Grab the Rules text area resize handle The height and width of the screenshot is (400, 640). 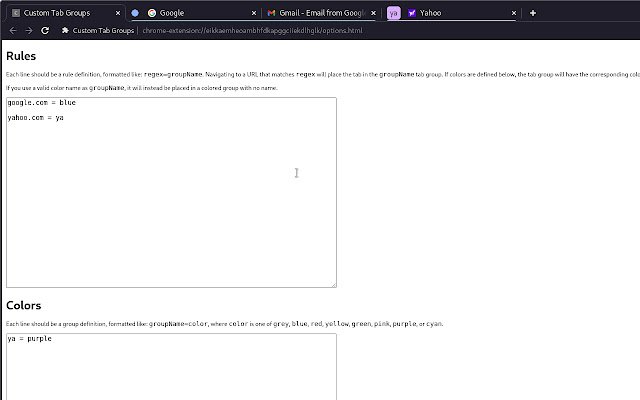click(x=334, y=284)
